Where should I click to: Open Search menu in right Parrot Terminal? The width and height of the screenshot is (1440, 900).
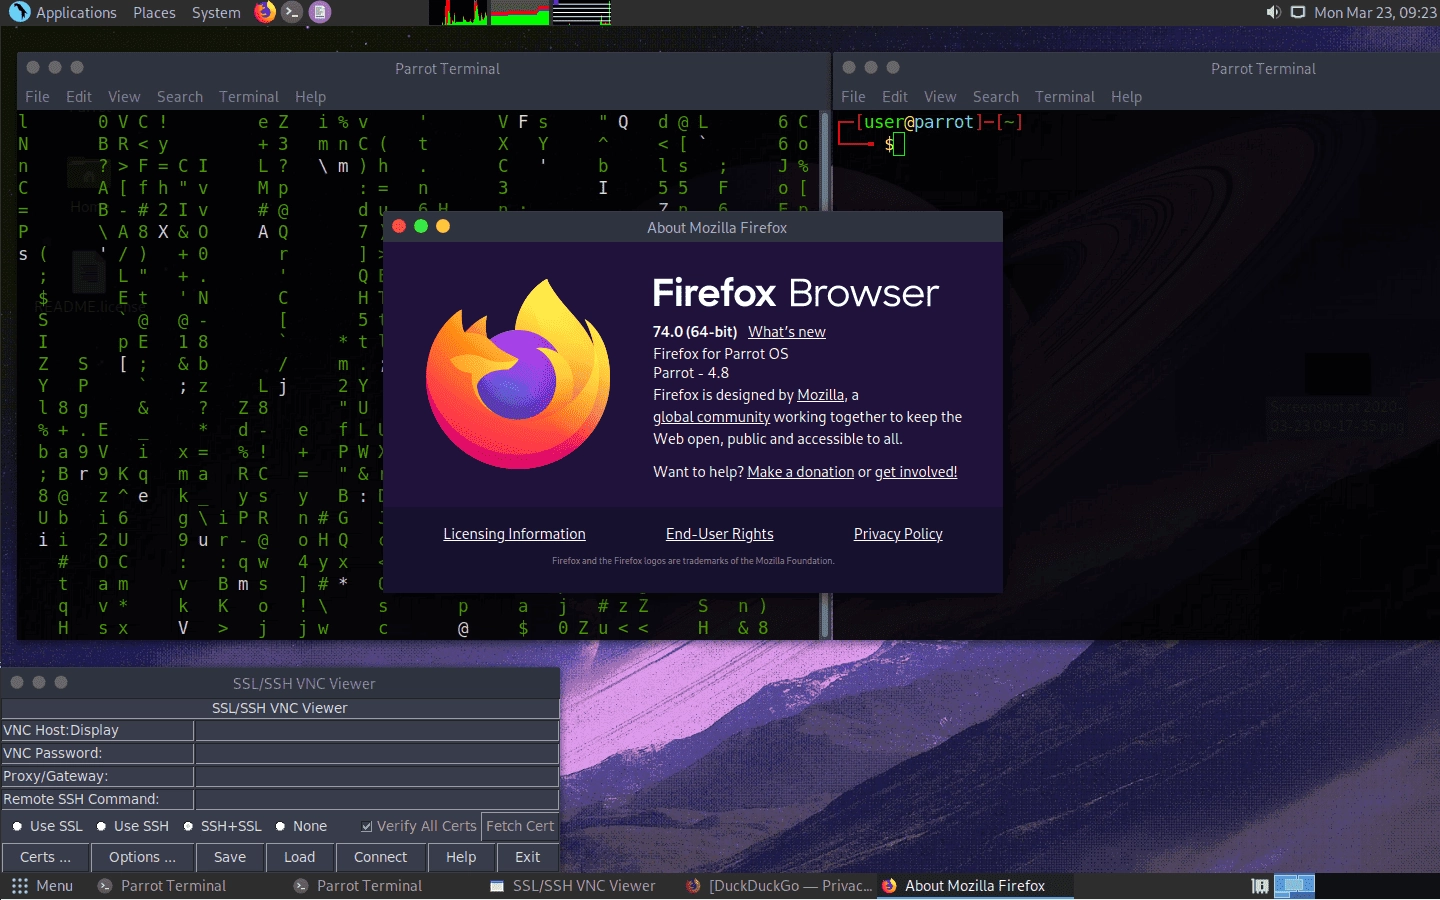pos(996,97)
